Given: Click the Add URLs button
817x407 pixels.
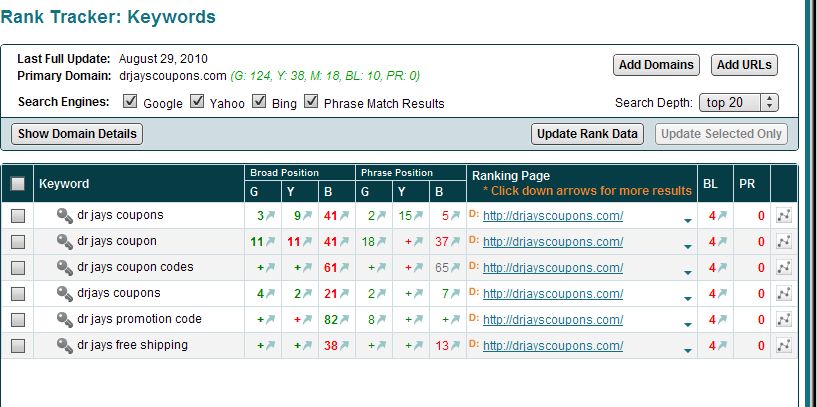Looking at the screenshot, I should click(744, 65).
